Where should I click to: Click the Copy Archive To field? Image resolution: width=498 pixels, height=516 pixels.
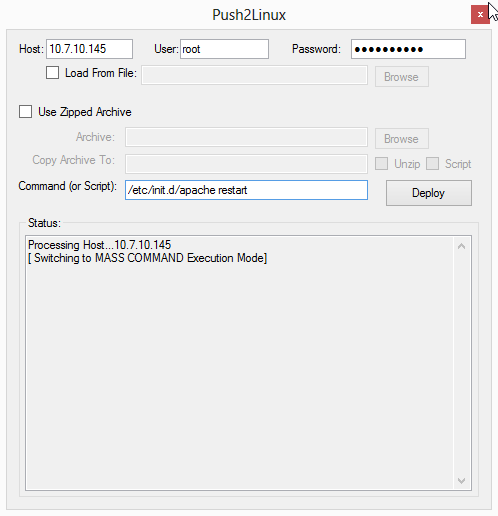246,164
